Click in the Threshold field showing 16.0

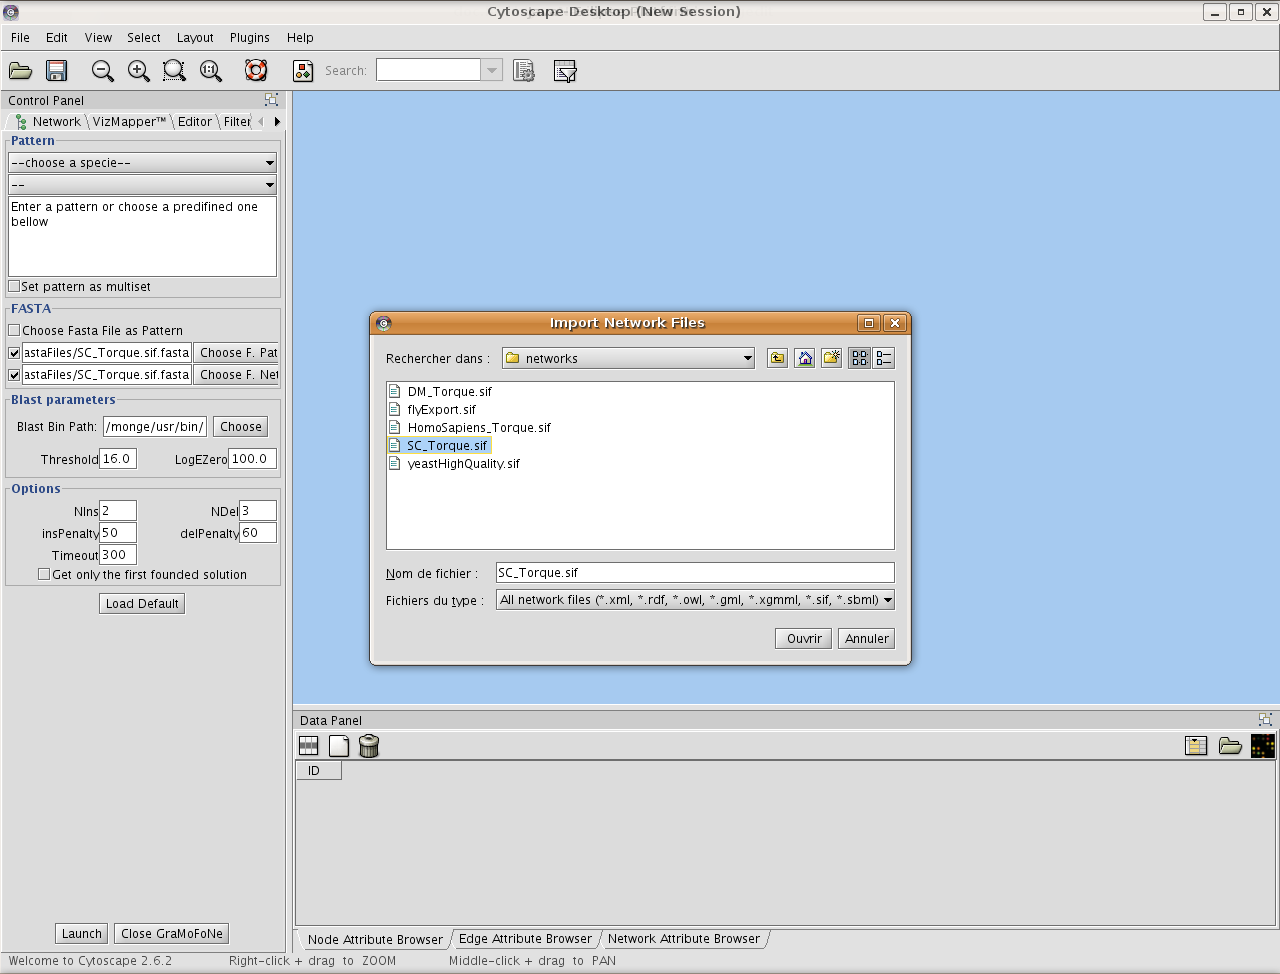[x=118, y=458]
